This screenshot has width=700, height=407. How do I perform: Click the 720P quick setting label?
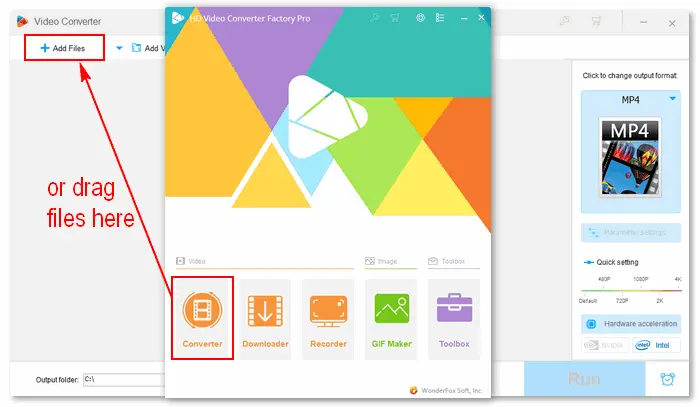click(622, 301)
